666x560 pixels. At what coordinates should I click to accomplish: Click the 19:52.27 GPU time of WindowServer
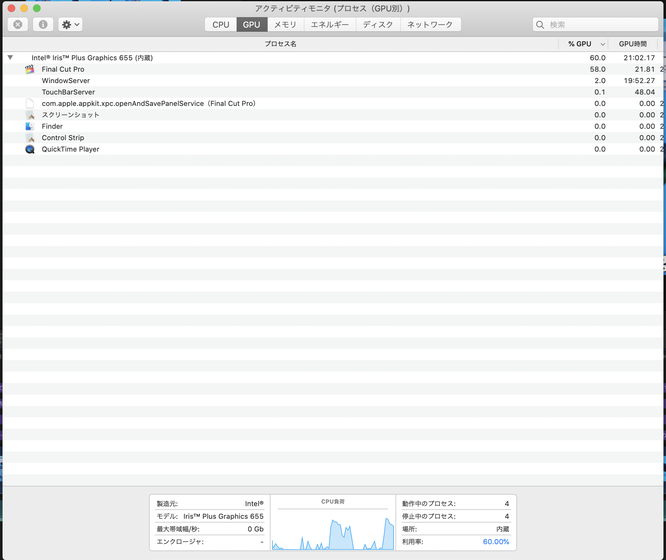click(639, 80)
